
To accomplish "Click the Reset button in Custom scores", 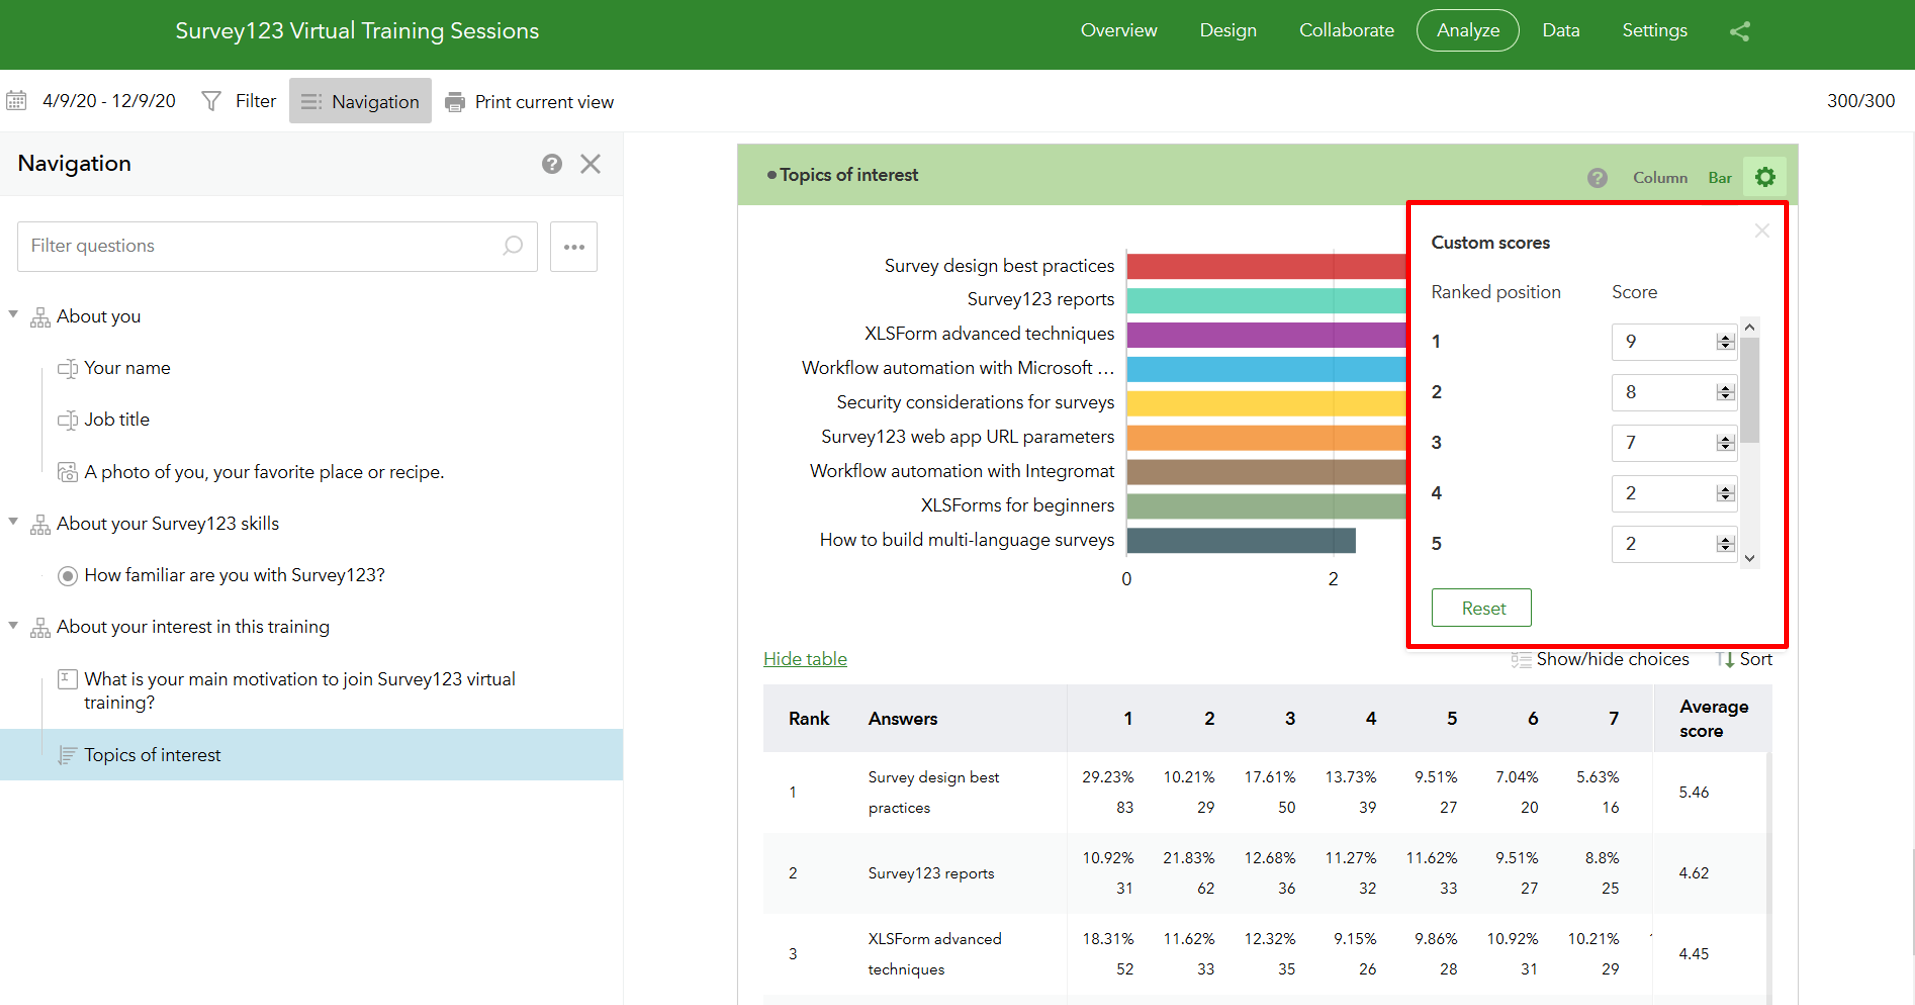I will coord(1481,607).
